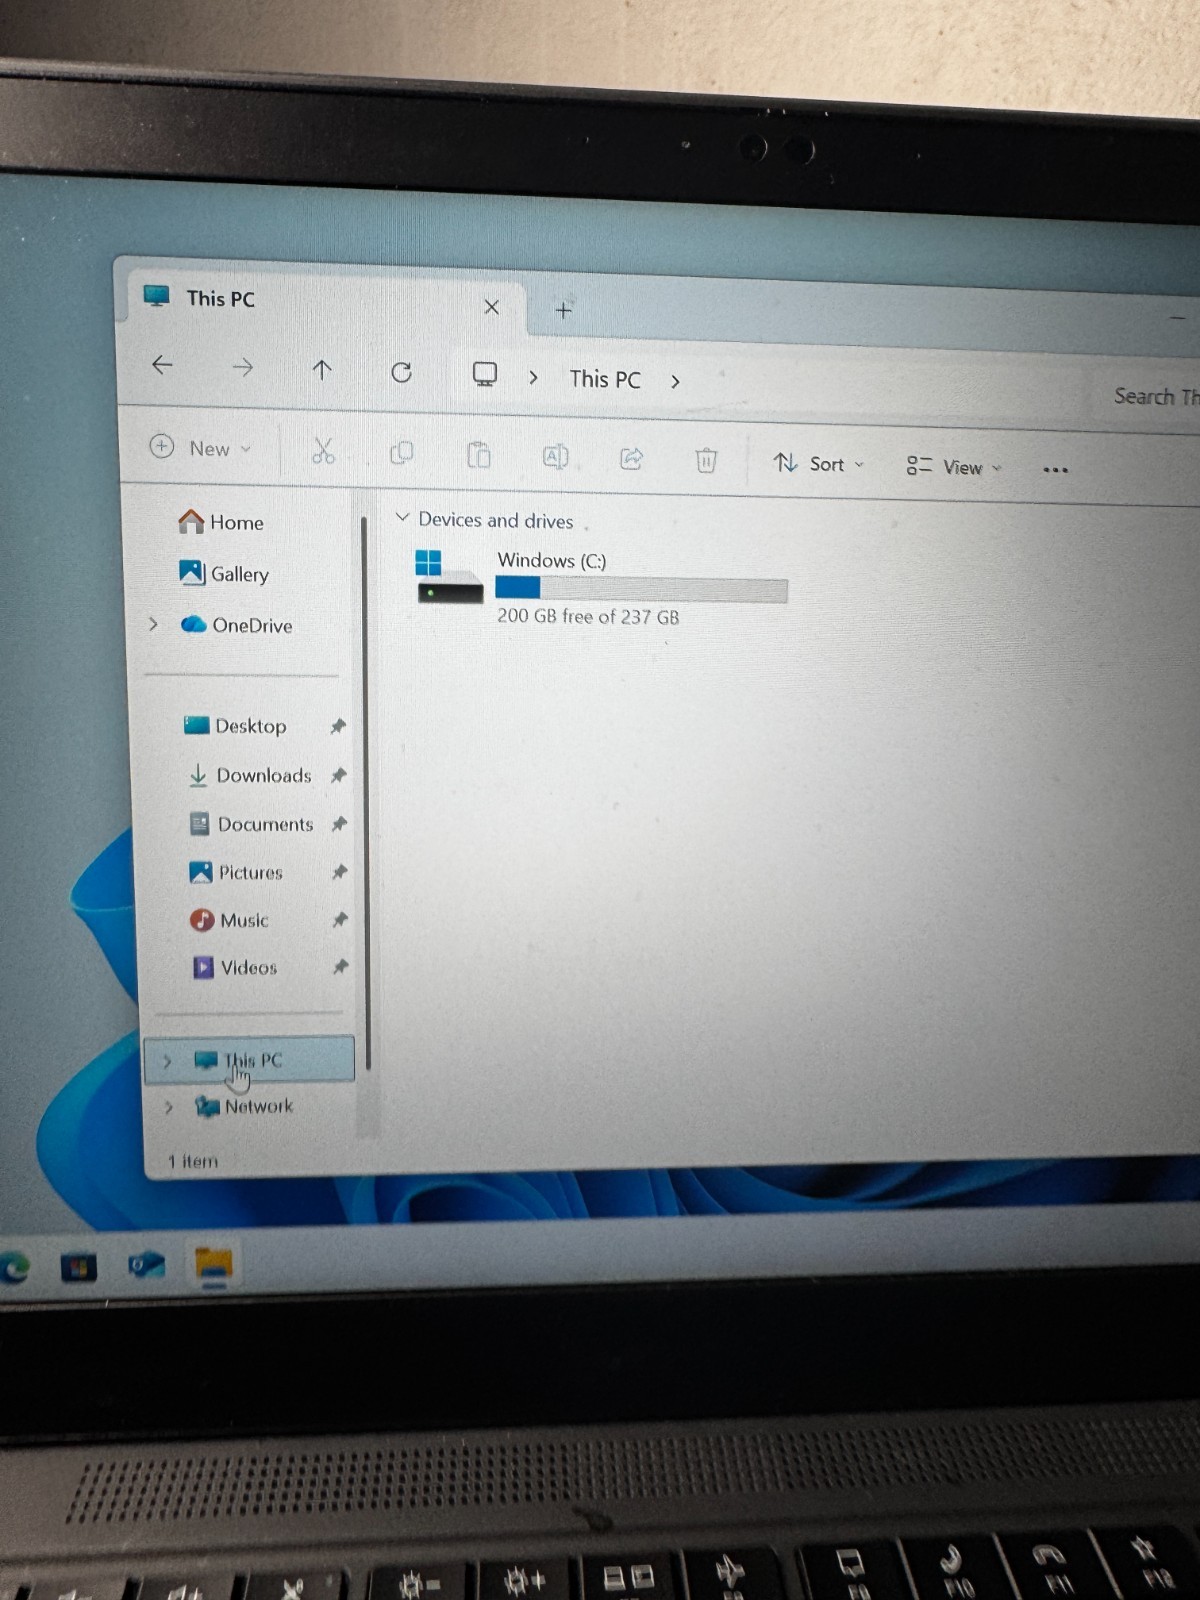Image resolution: width=1200 pixels, height=1600 pixels.
Task: Unpin Documents using its pin icon
Action: [339, 824]
